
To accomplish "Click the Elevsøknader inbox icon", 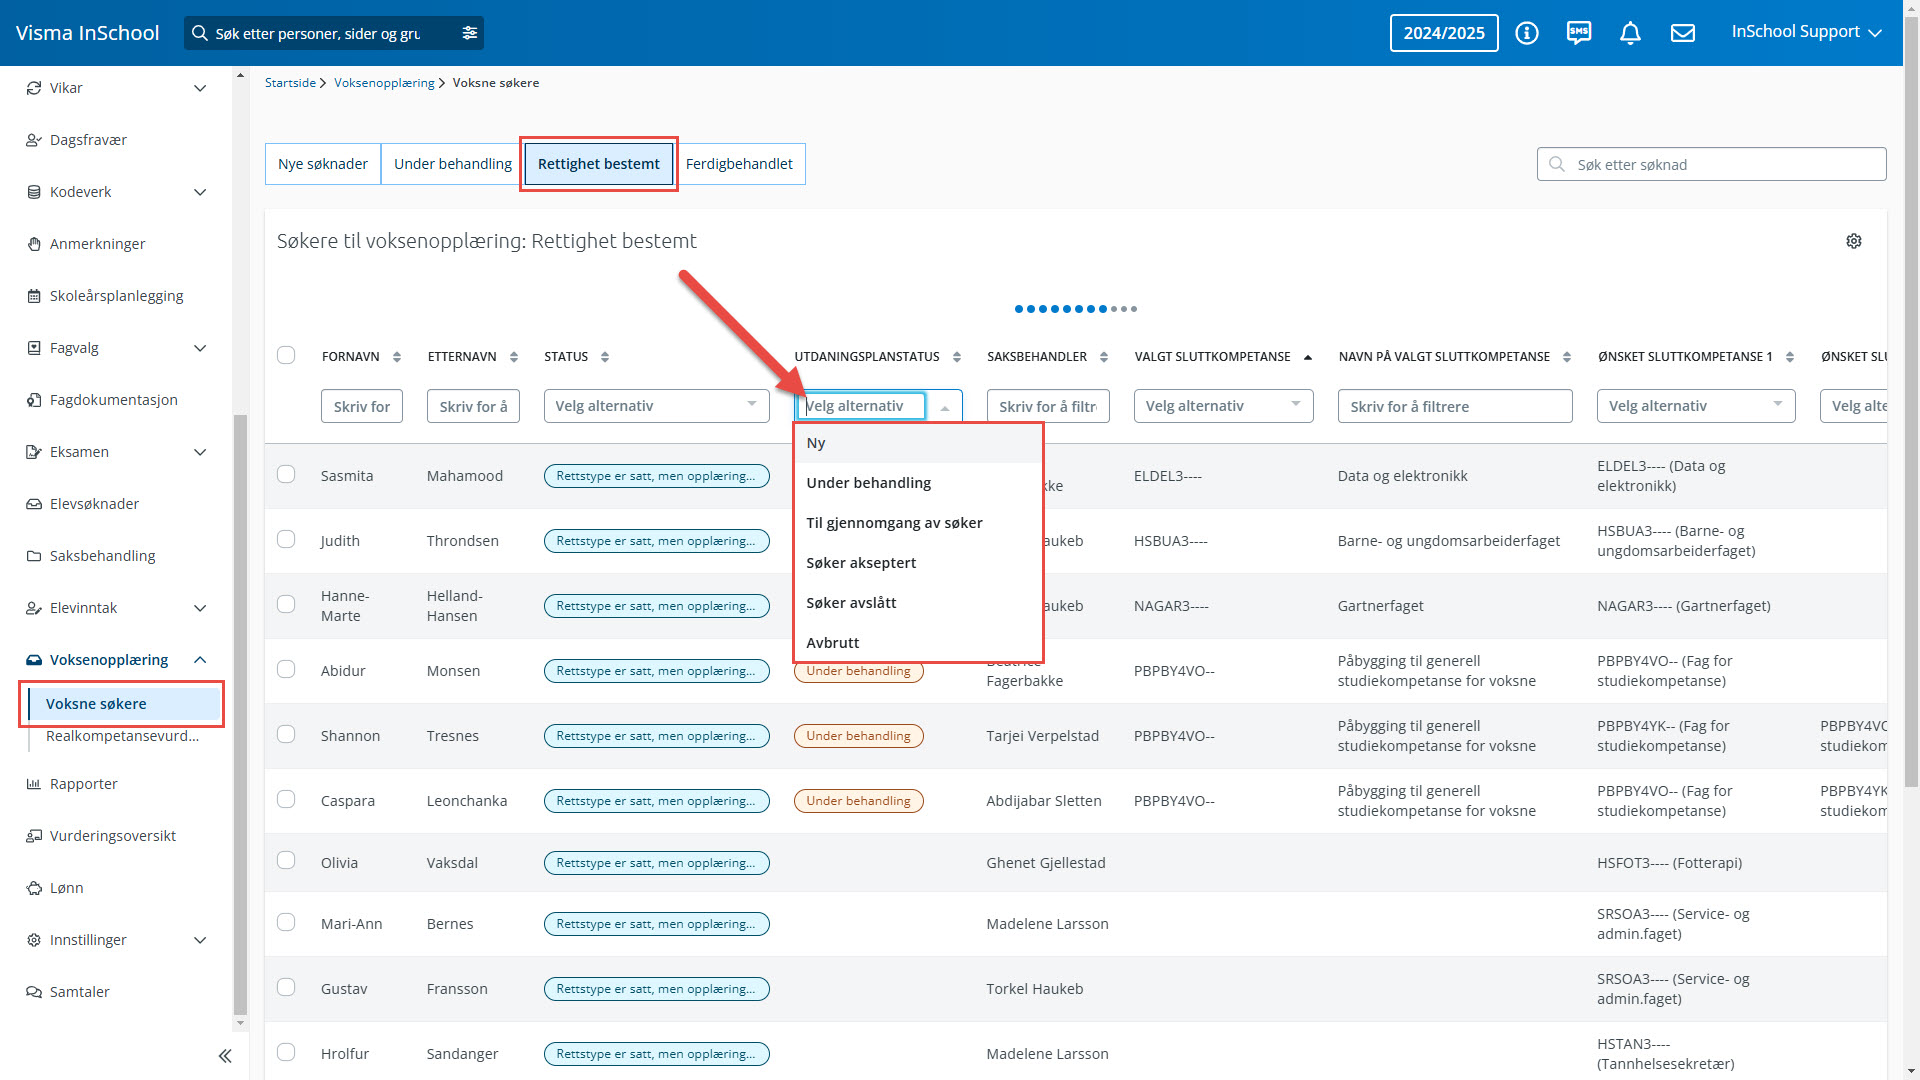I will coord(34,504).
